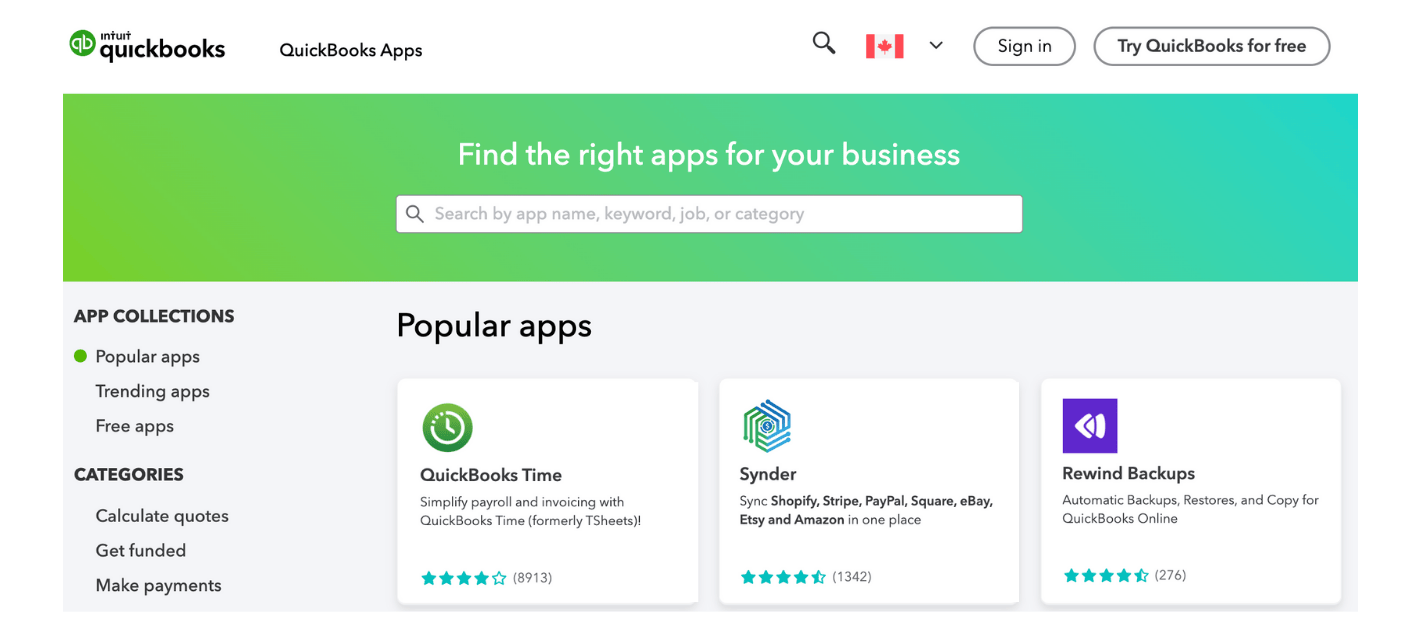The height and width of the screenshot is (630, 1421).
Task: Open the Synder app title
Action: tap(768, 474)
